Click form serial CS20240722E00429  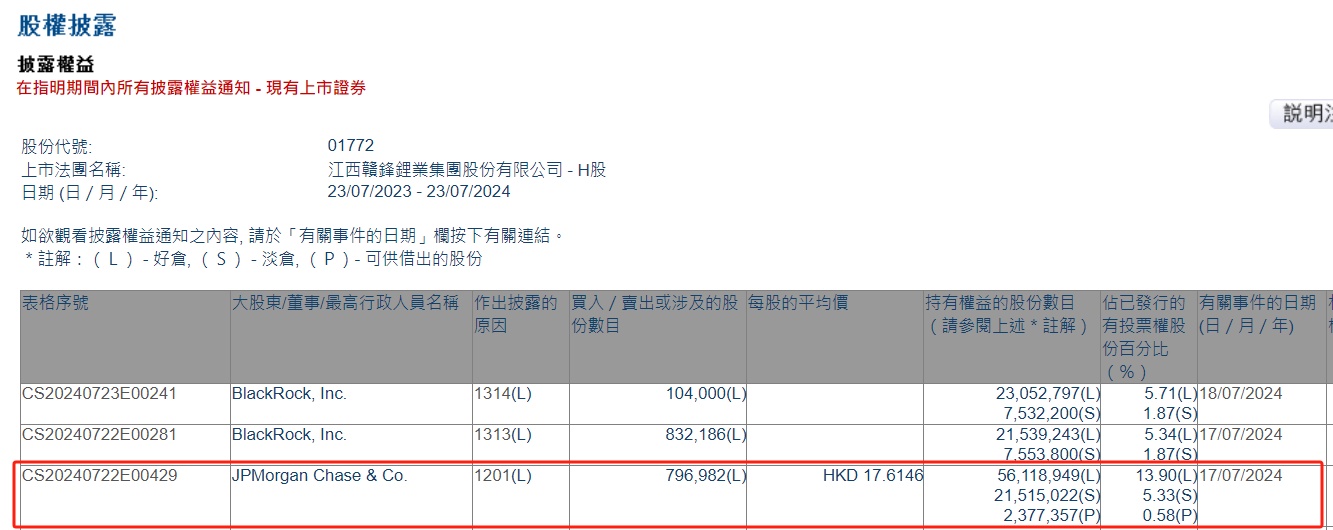click(x=99, y=476)
